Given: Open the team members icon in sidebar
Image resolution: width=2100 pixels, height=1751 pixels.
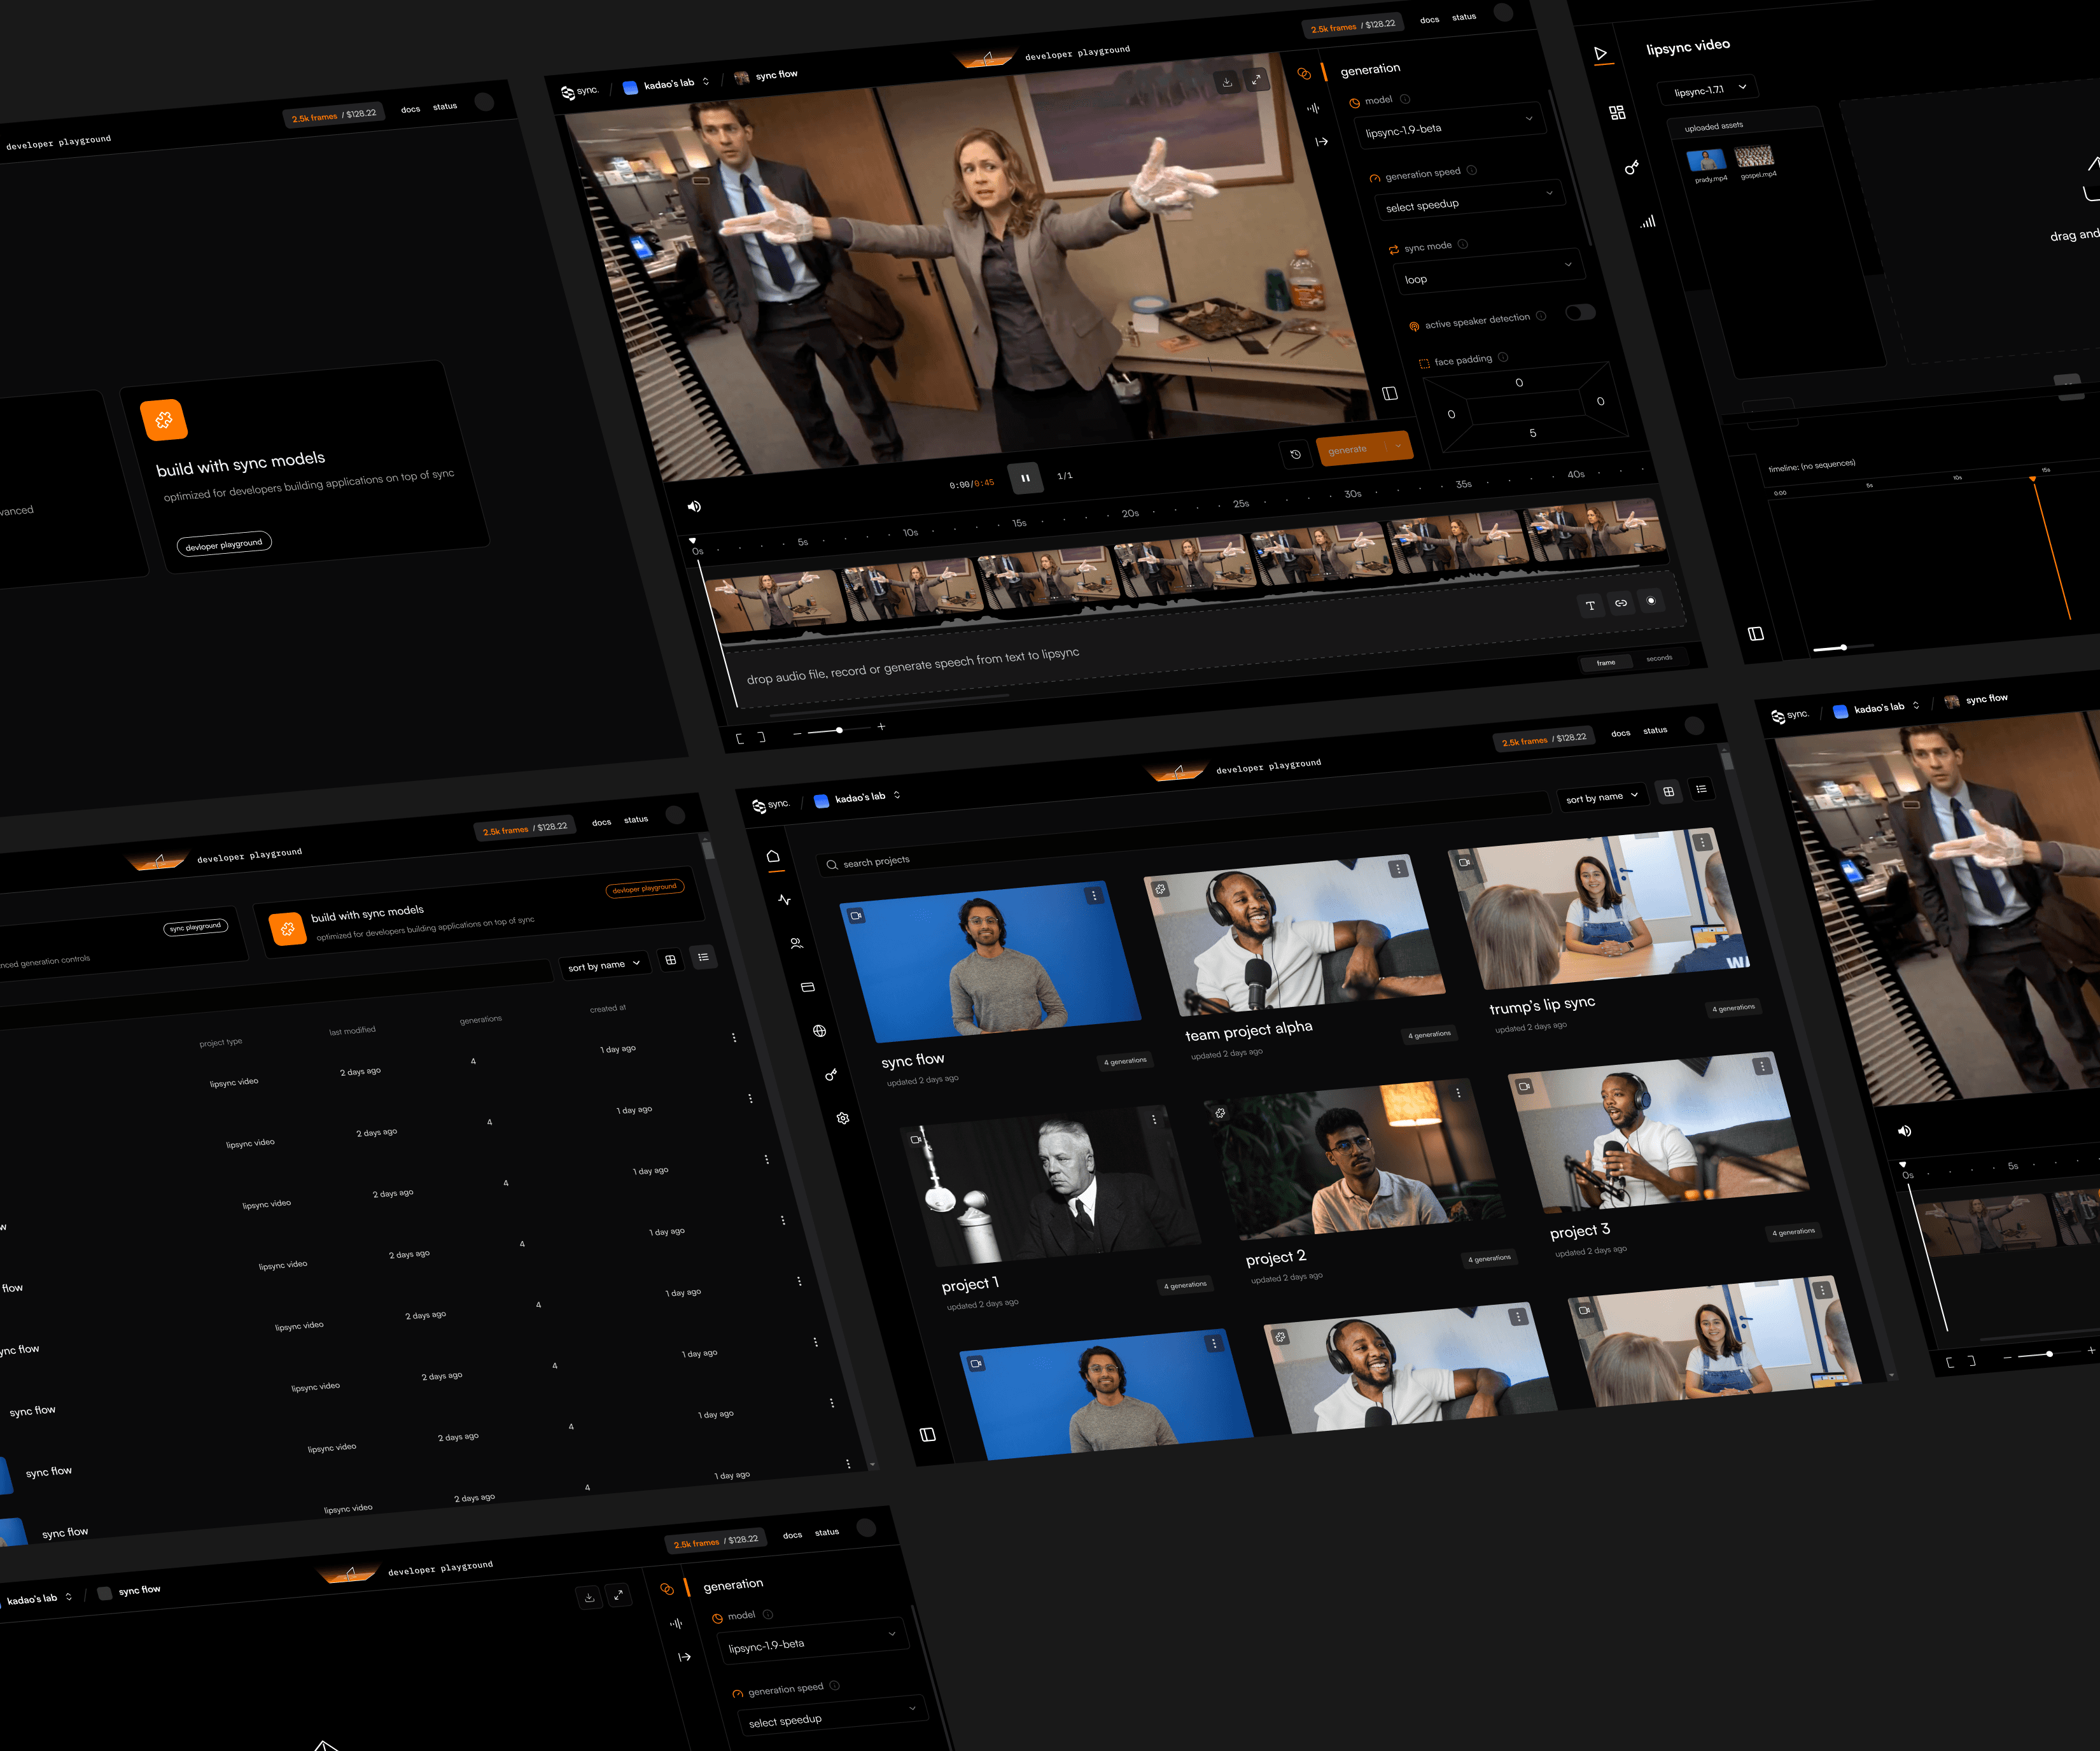Looking at the screenshot, I should (796, 943).
